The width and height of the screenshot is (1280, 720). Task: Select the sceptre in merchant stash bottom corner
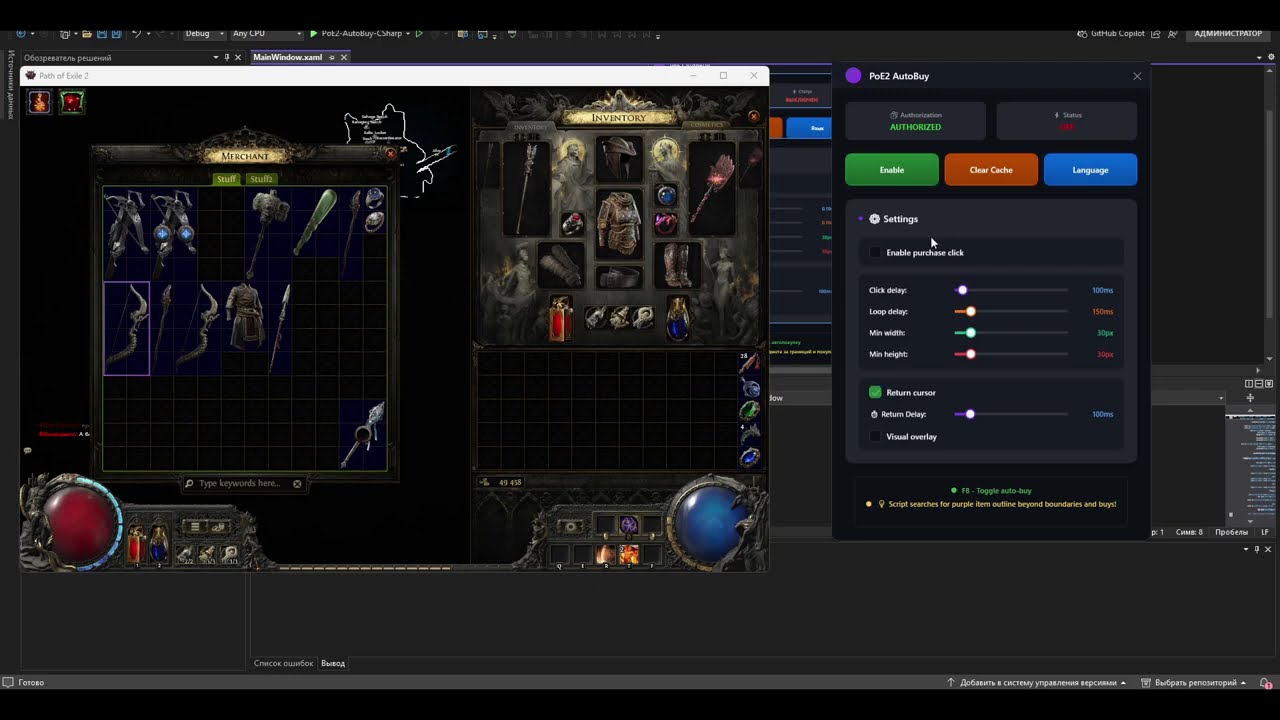click(363, 435)
